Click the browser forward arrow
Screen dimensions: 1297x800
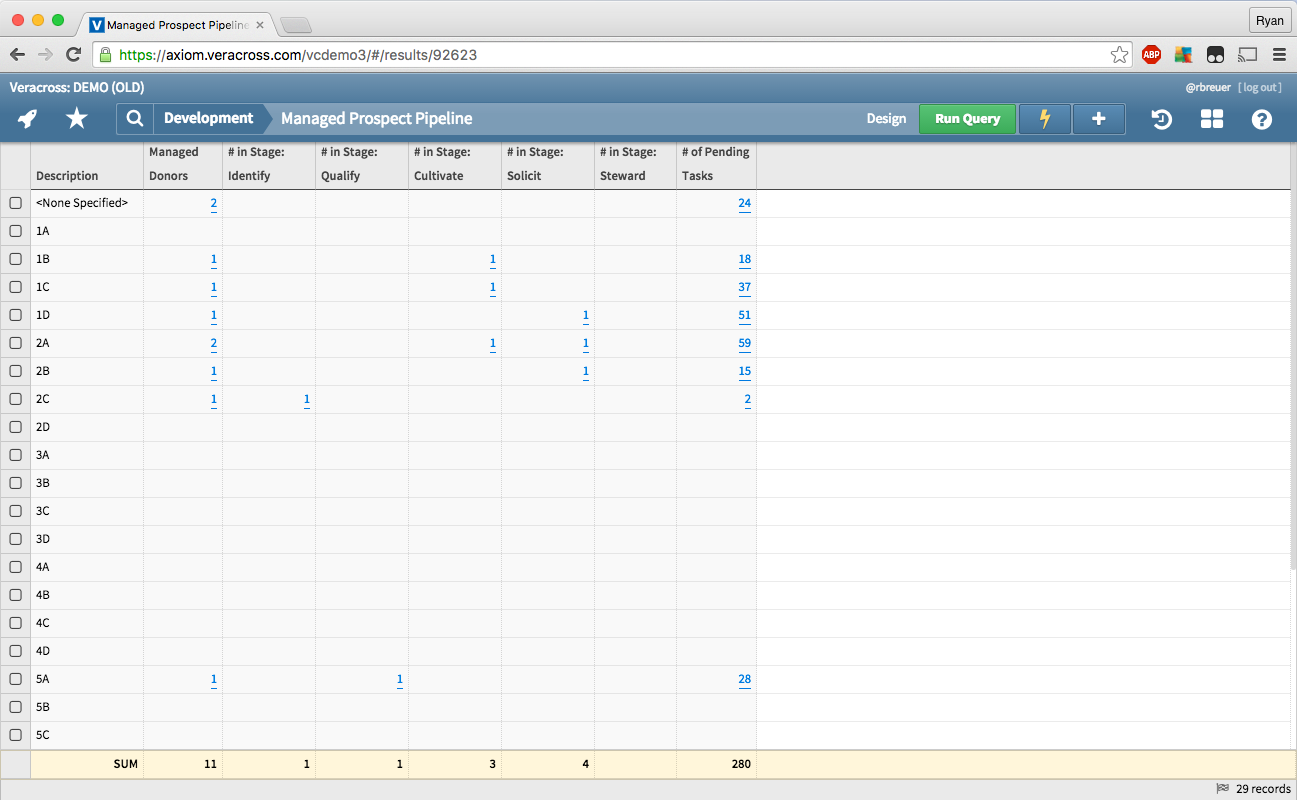(x=45, y=55)
